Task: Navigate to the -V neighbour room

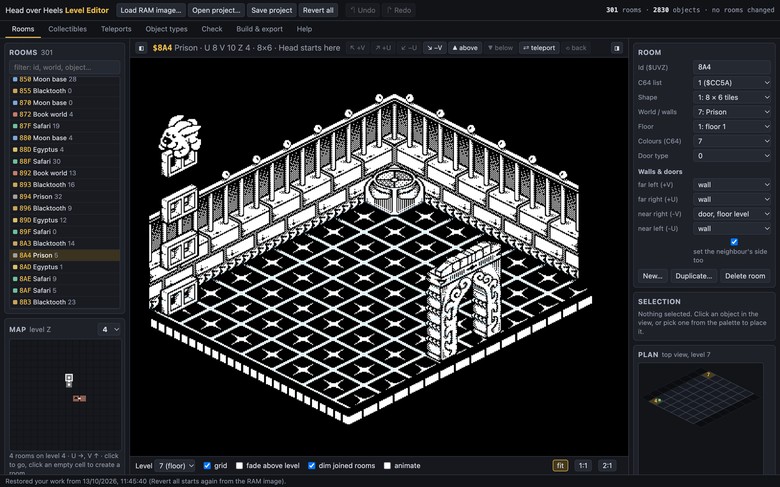Action: click(x=434, y=48)
